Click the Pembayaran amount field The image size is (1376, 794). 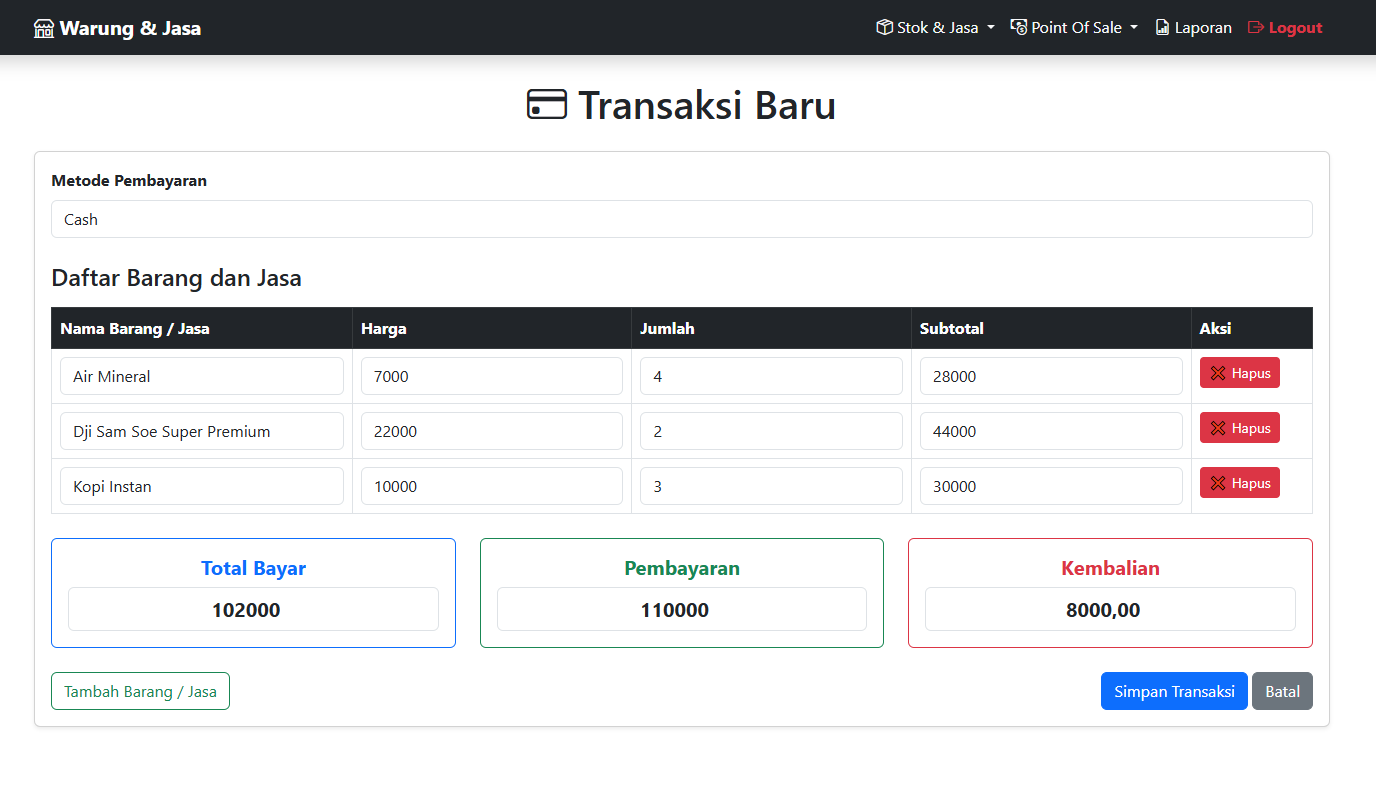pos(681,609)
